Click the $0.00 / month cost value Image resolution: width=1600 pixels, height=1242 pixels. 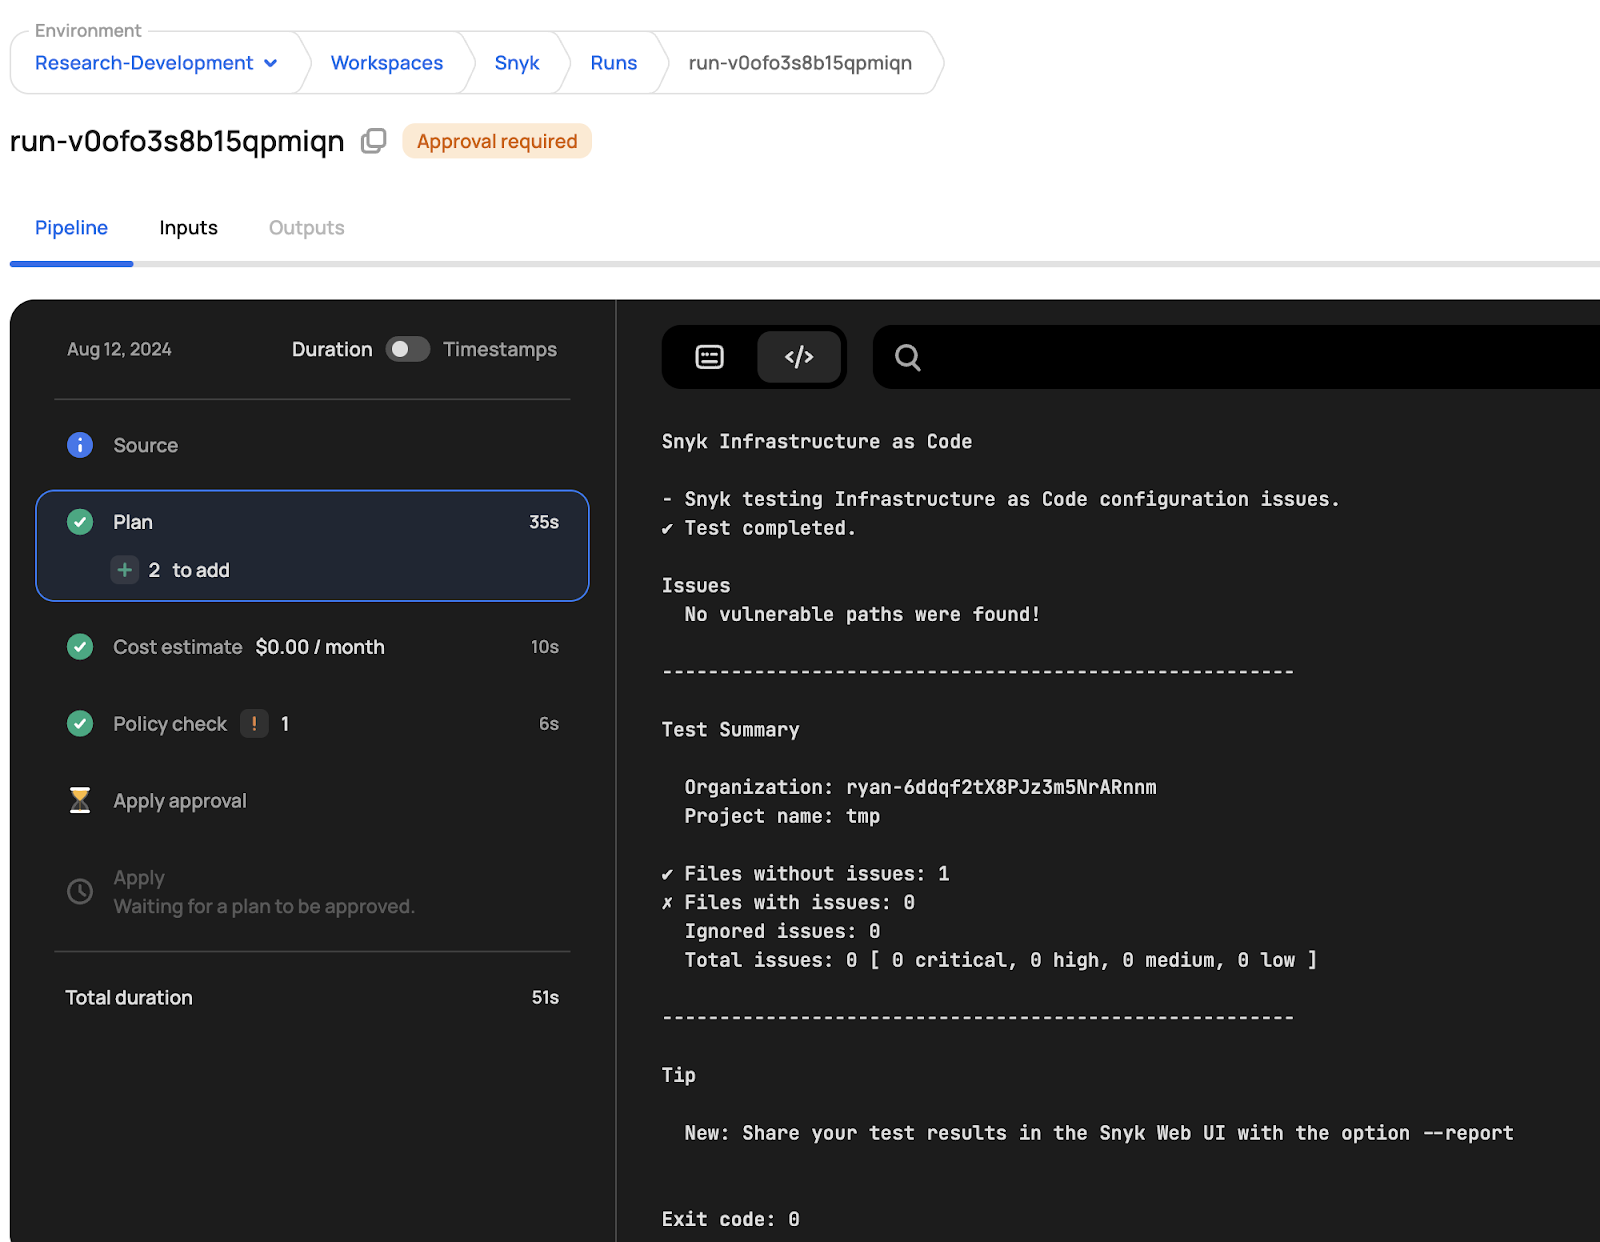click(x=320, y=647)
